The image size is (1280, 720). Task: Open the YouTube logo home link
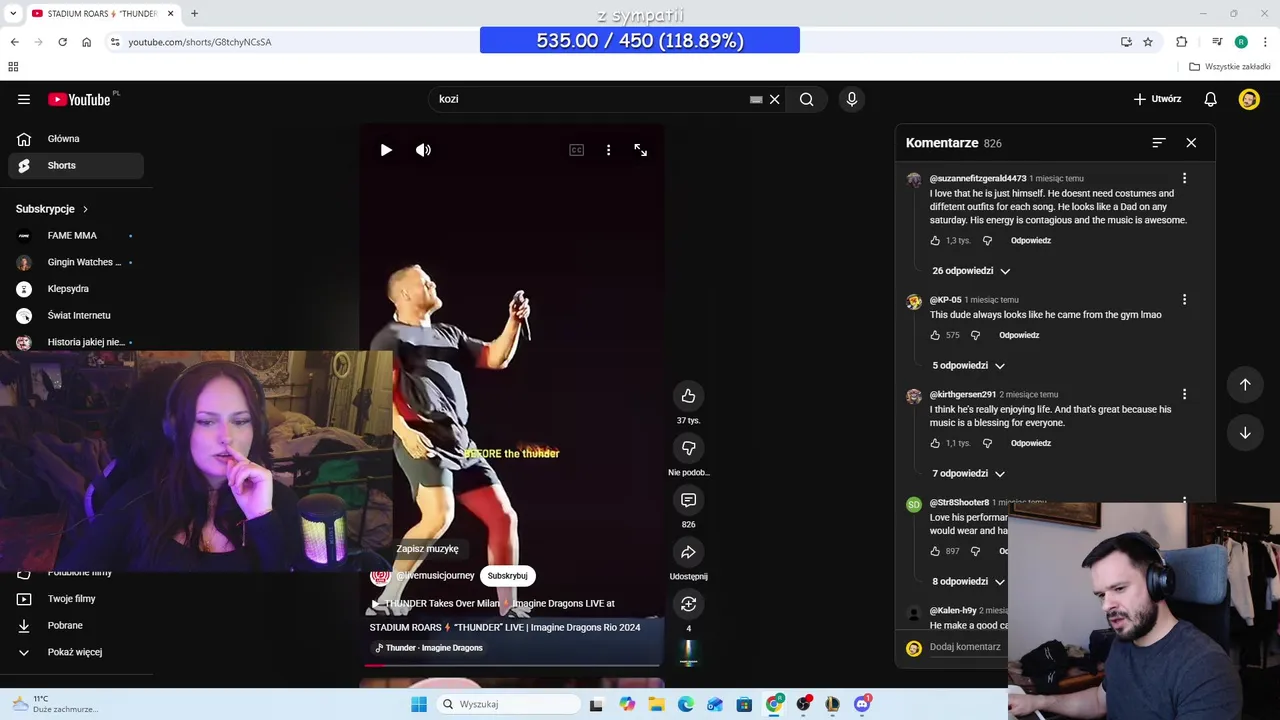(x=80, y=99)
